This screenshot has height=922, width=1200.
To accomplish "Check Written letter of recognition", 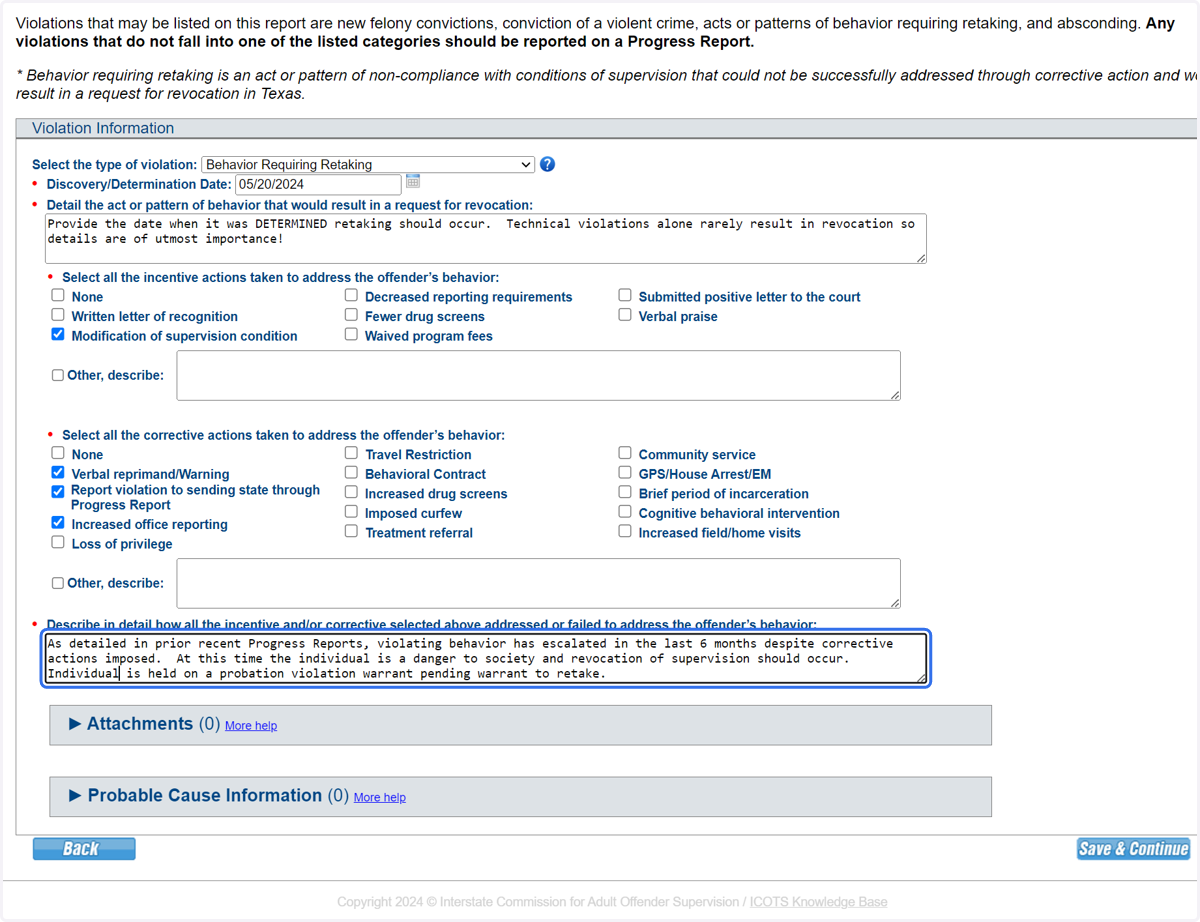I will pyautogui.click(x=58, y=315).
